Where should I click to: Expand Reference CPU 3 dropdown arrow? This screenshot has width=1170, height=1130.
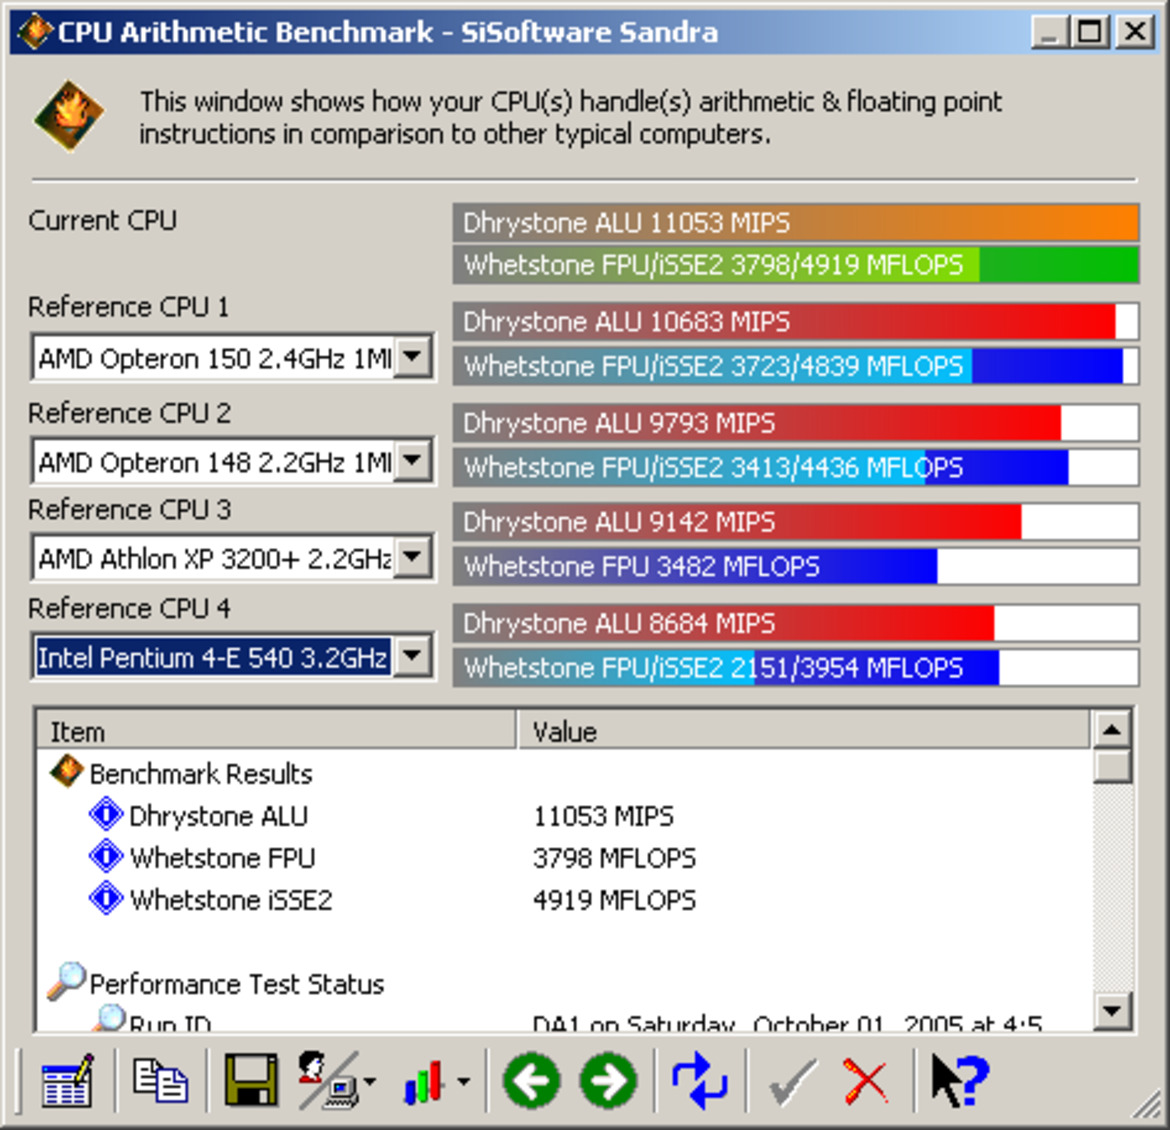coord(413,558)
